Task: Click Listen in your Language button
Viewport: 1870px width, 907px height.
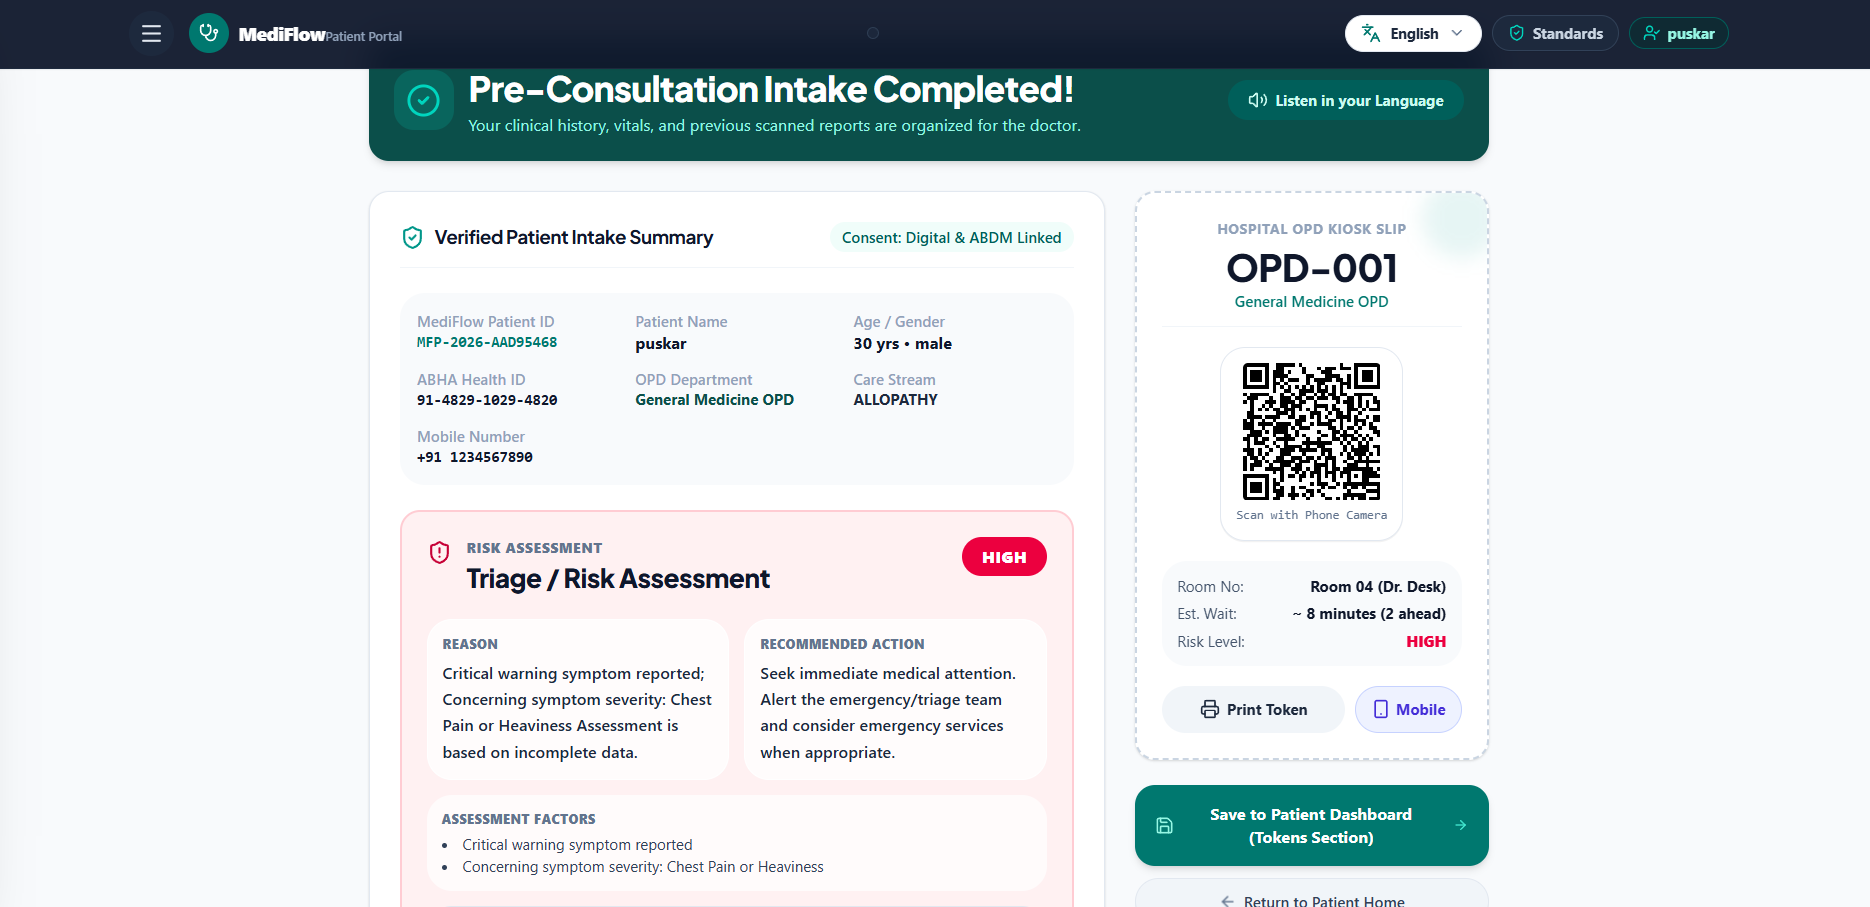Action: [x=1346, y=100]
